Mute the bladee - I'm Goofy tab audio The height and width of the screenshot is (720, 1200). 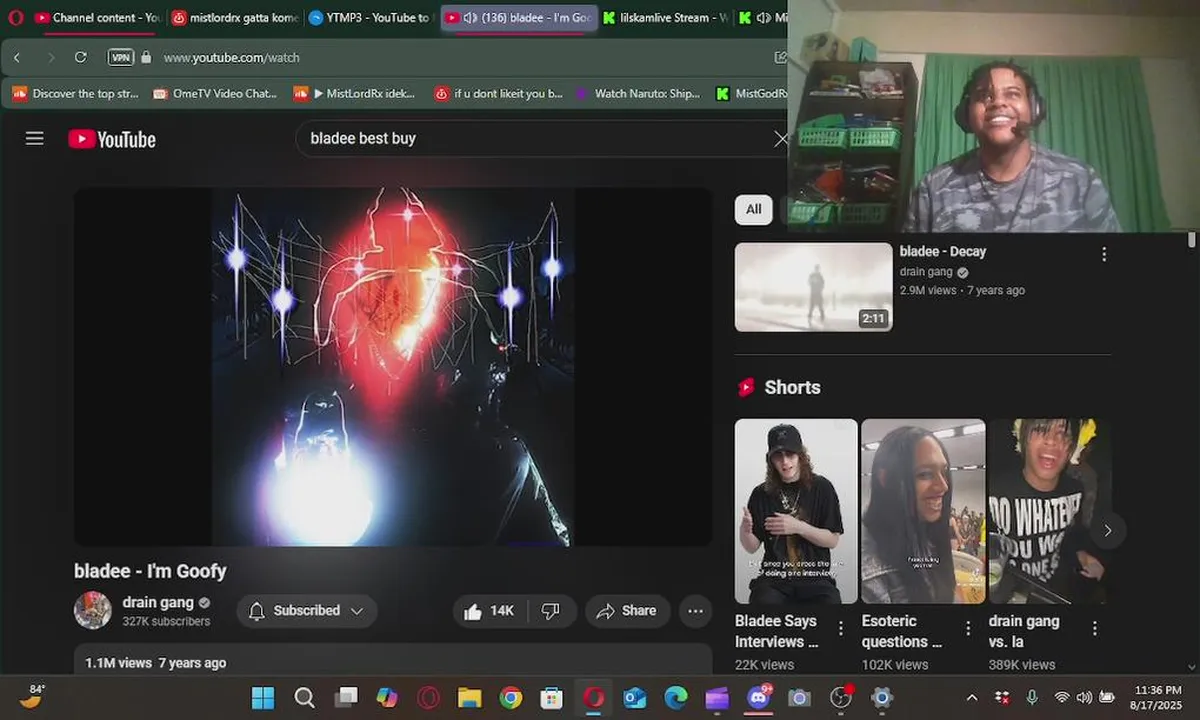(471, 18)
